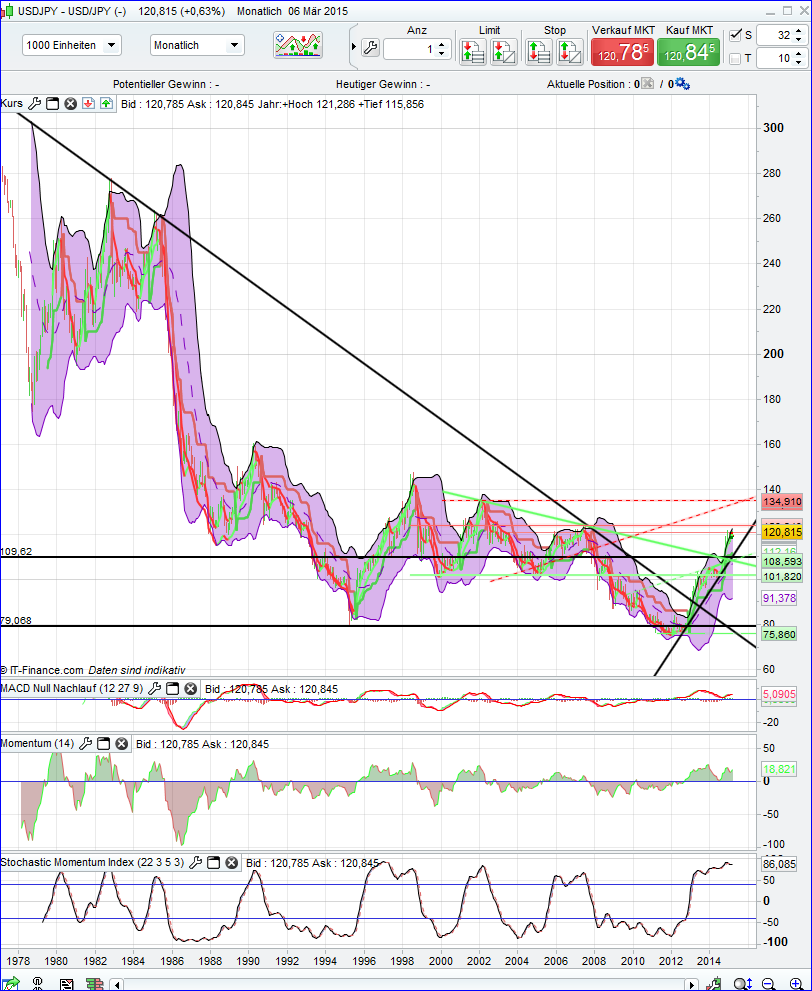Open the Kurs panel settings wrench icon
812x991 pixels.
tap(34, 103)
